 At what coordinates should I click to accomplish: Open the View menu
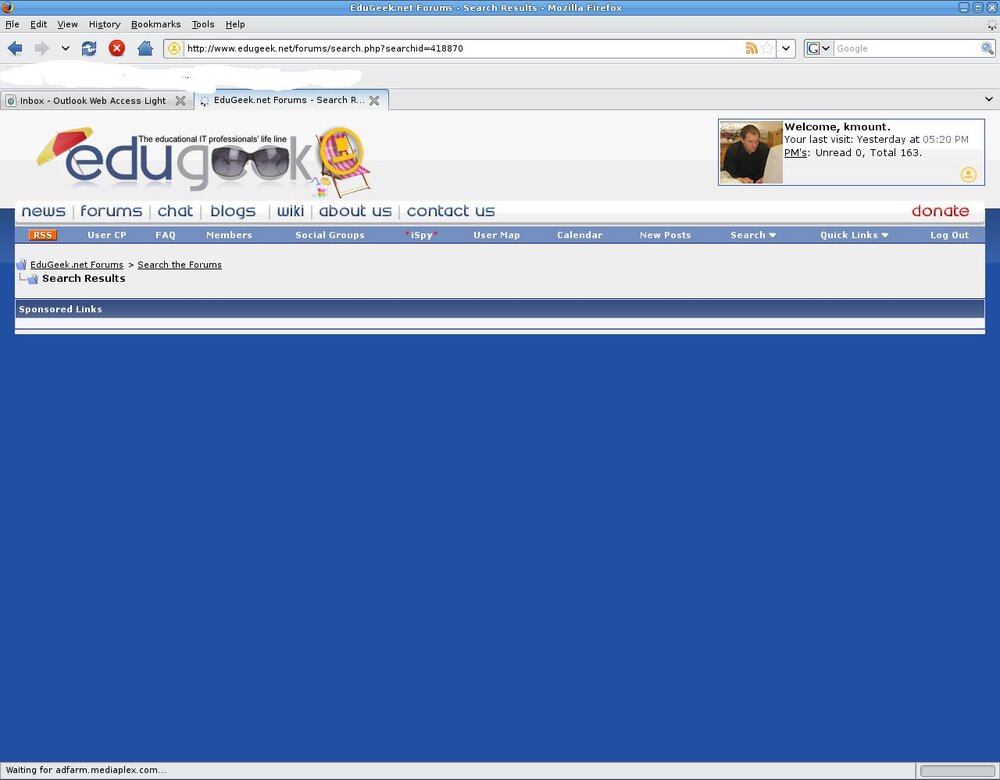(x=68, y=24)
